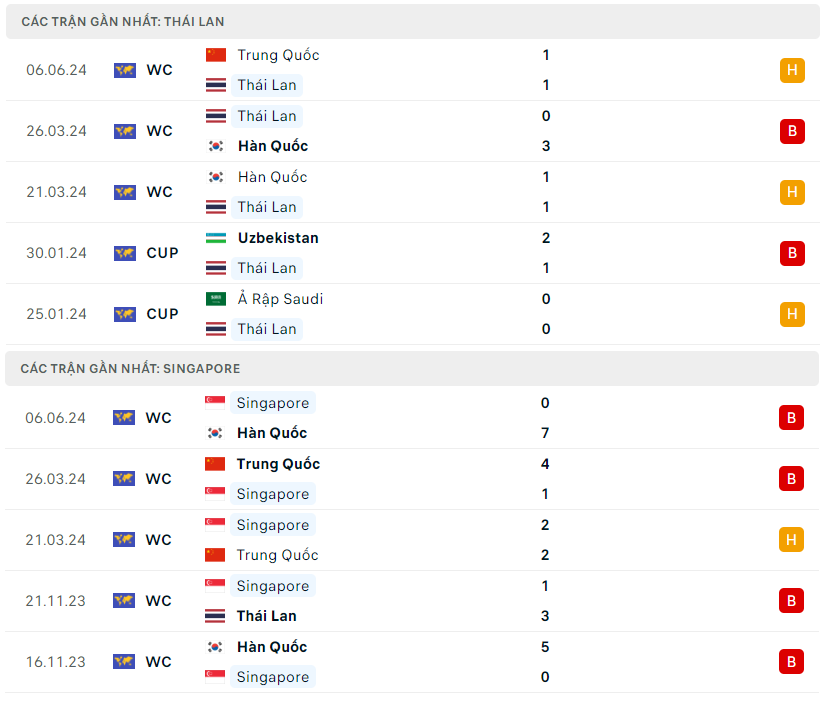822x706 pixels.
Task: Click the competition icon for the 16.11.23 match
Action: click(124, 662)
